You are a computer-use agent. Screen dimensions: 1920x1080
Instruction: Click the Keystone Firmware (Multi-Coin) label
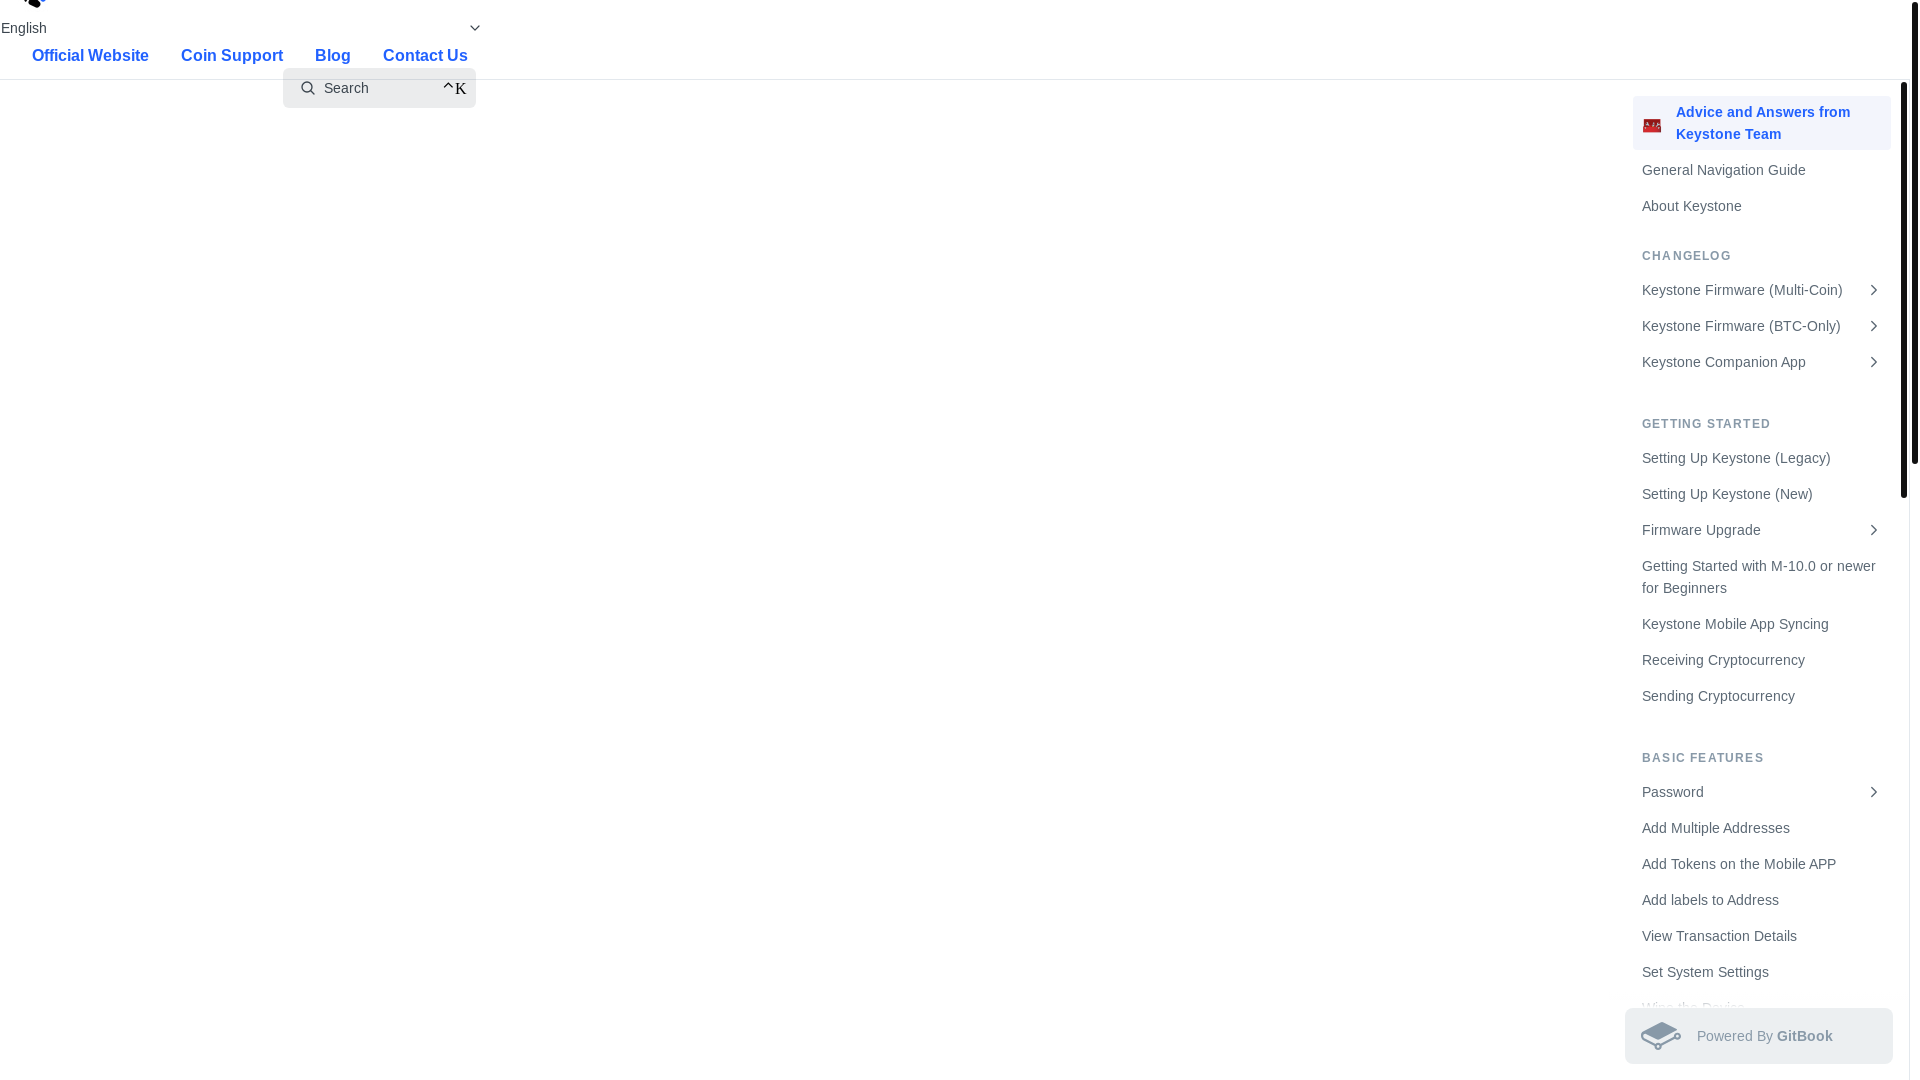pyautogui.click(x=1741, y=290)
